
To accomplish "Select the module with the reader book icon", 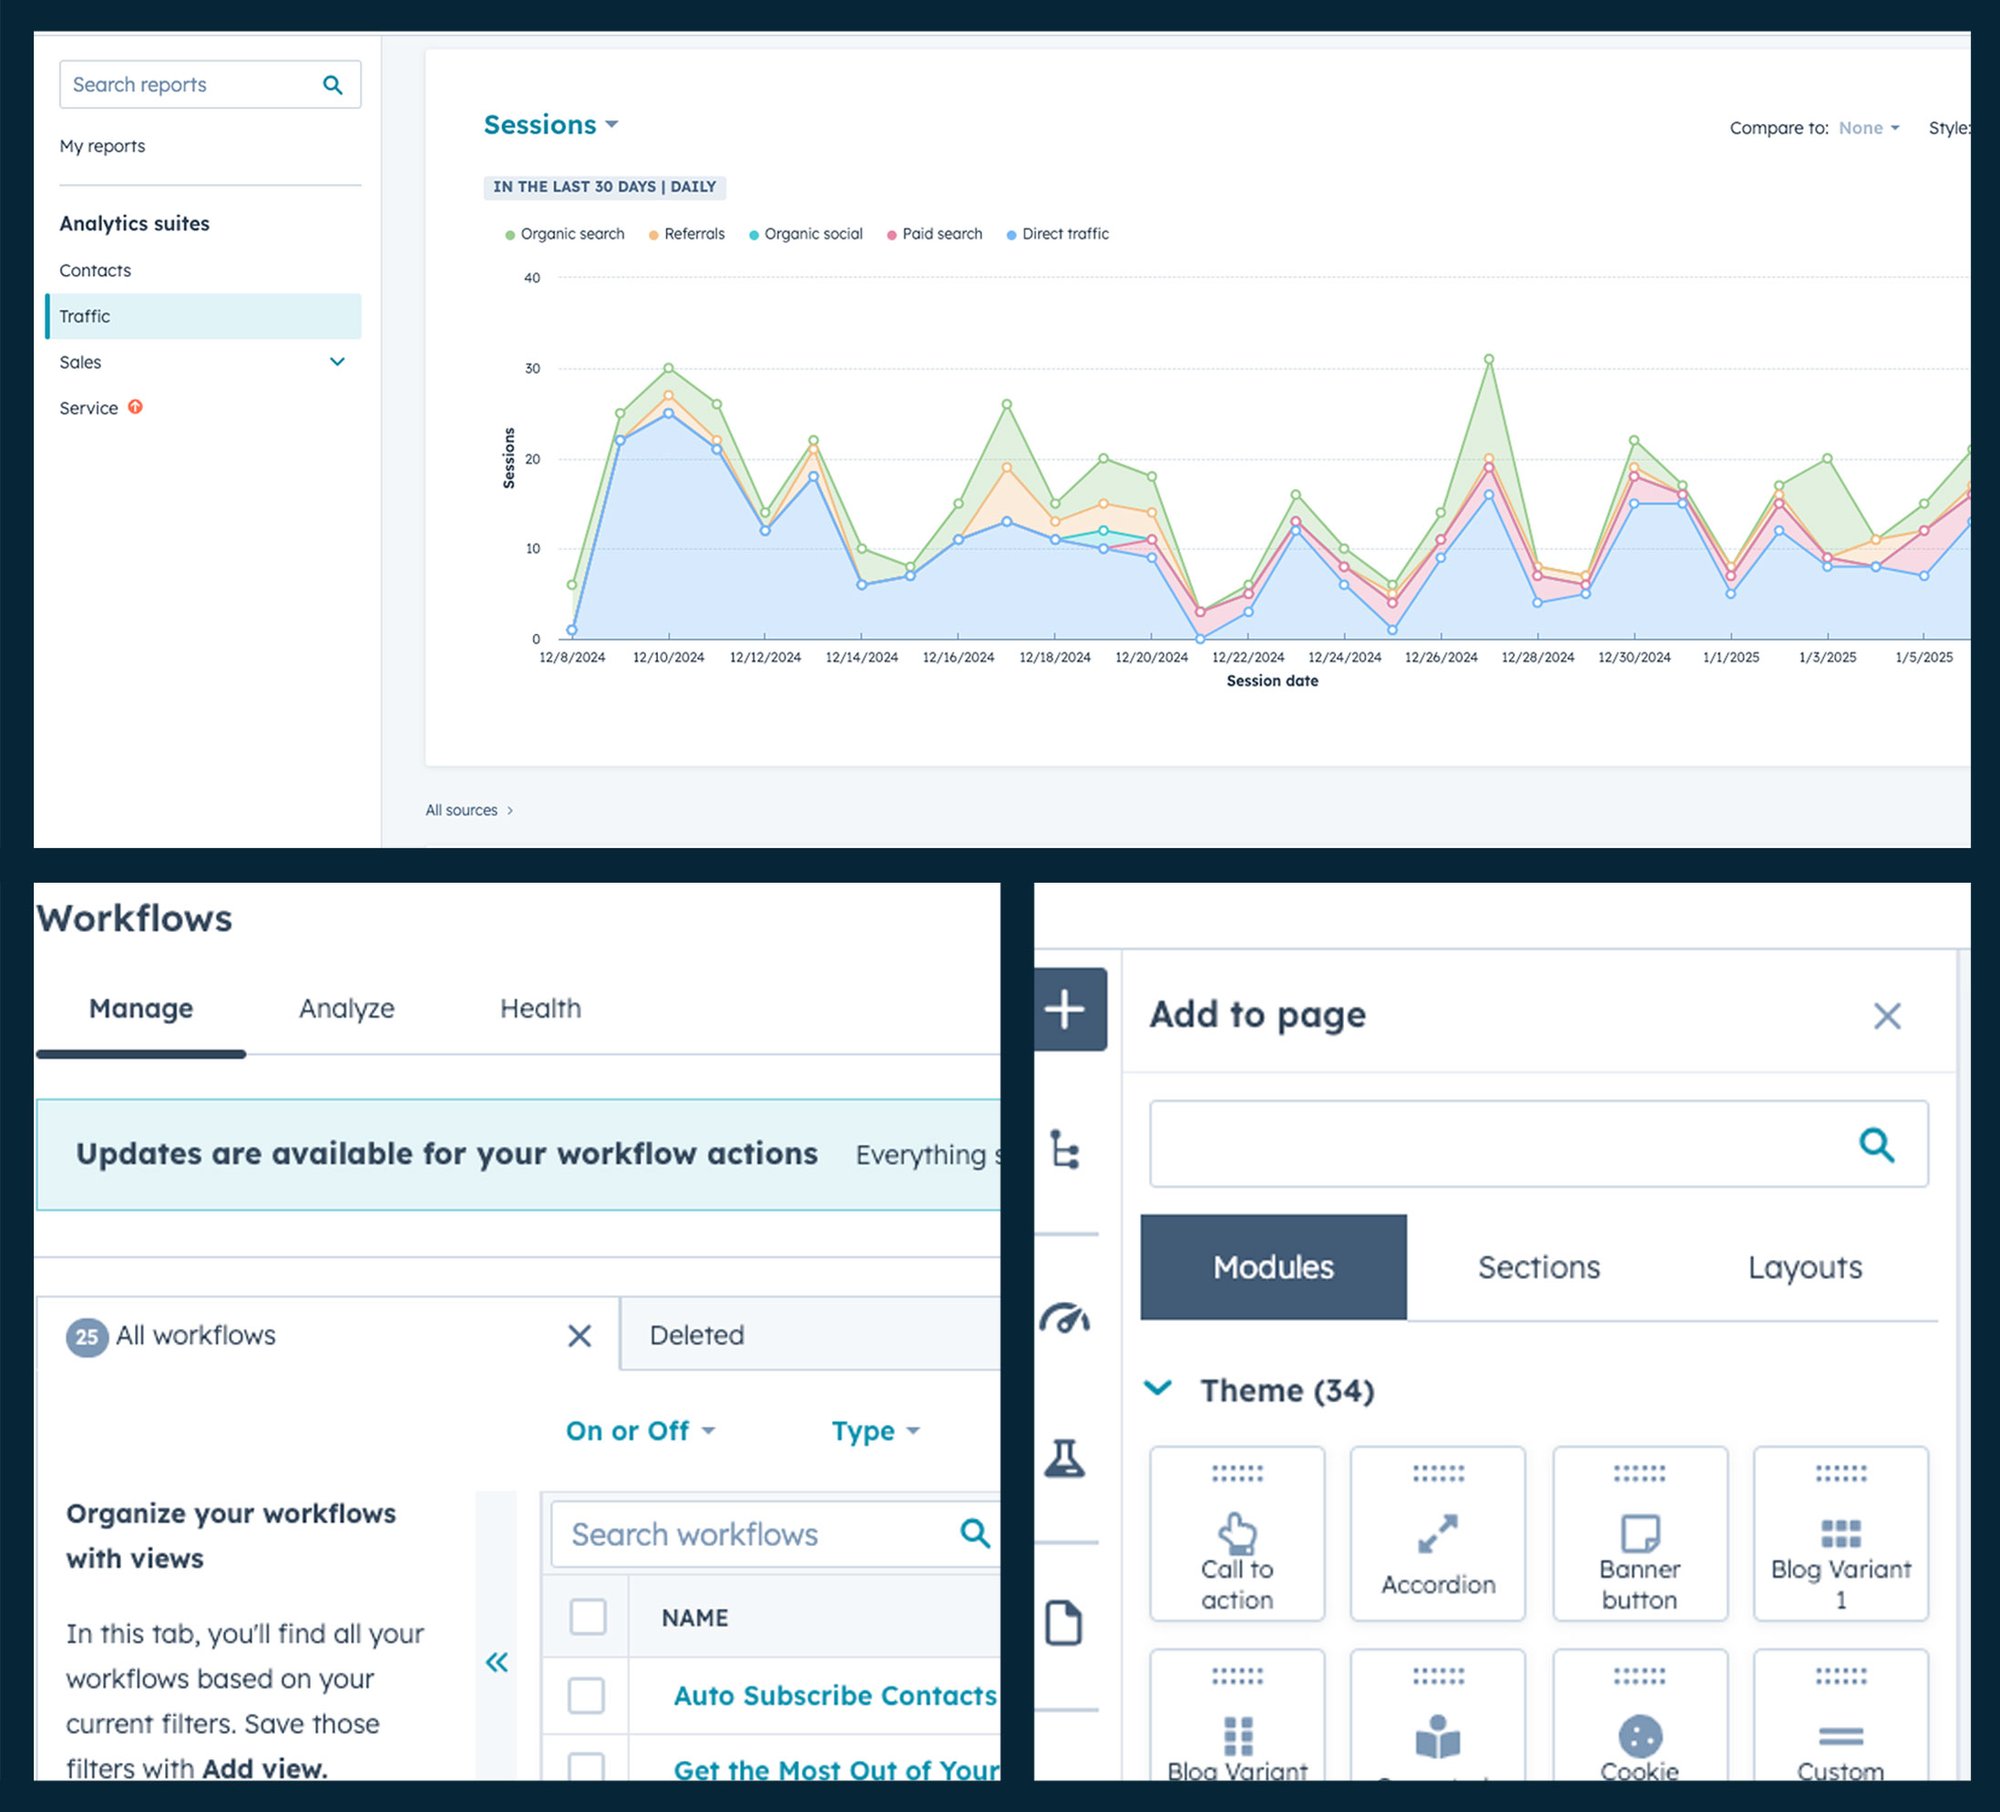I will [1438, 1715].
